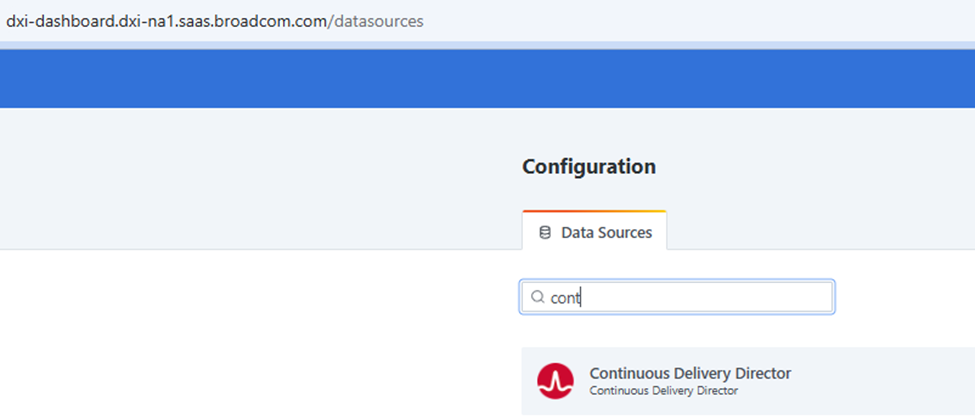The width and height of the screenshot is (975, 420).
Task: Click the "Configuration" page heading
Action: (589, 167)
